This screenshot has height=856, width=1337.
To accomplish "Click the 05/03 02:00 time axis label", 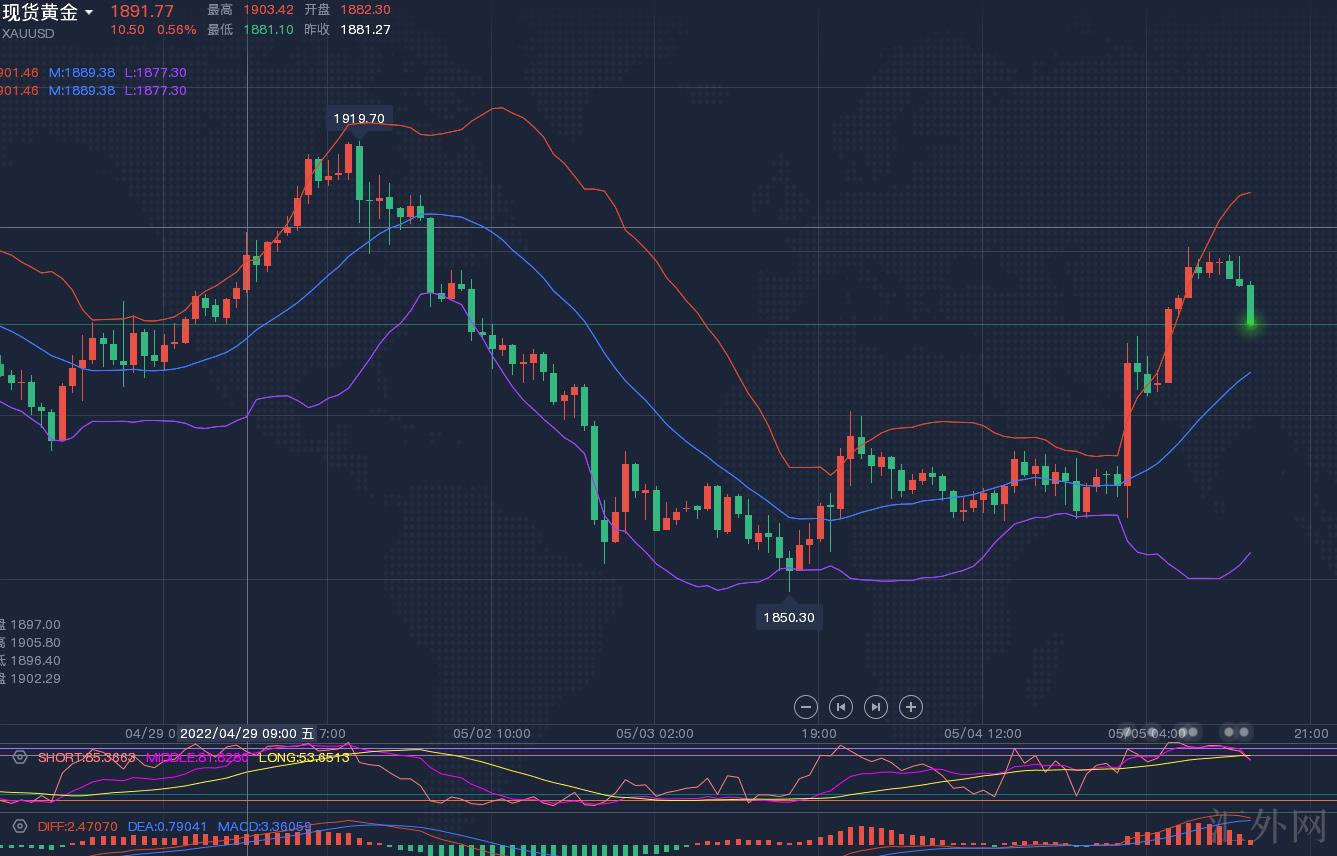I will [654, 733].
